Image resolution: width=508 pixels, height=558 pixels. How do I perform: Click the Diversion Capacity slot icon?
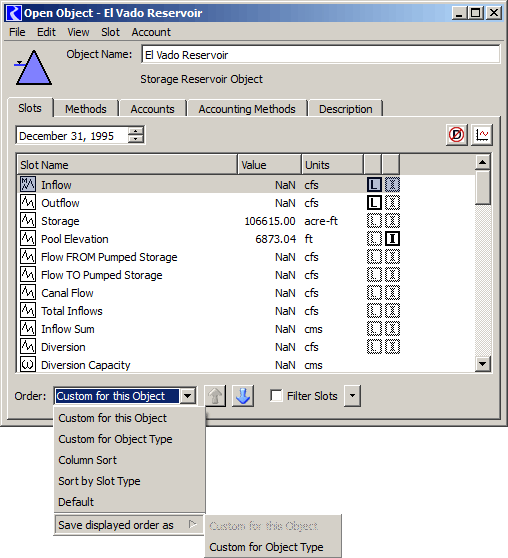tap(28, 365)
